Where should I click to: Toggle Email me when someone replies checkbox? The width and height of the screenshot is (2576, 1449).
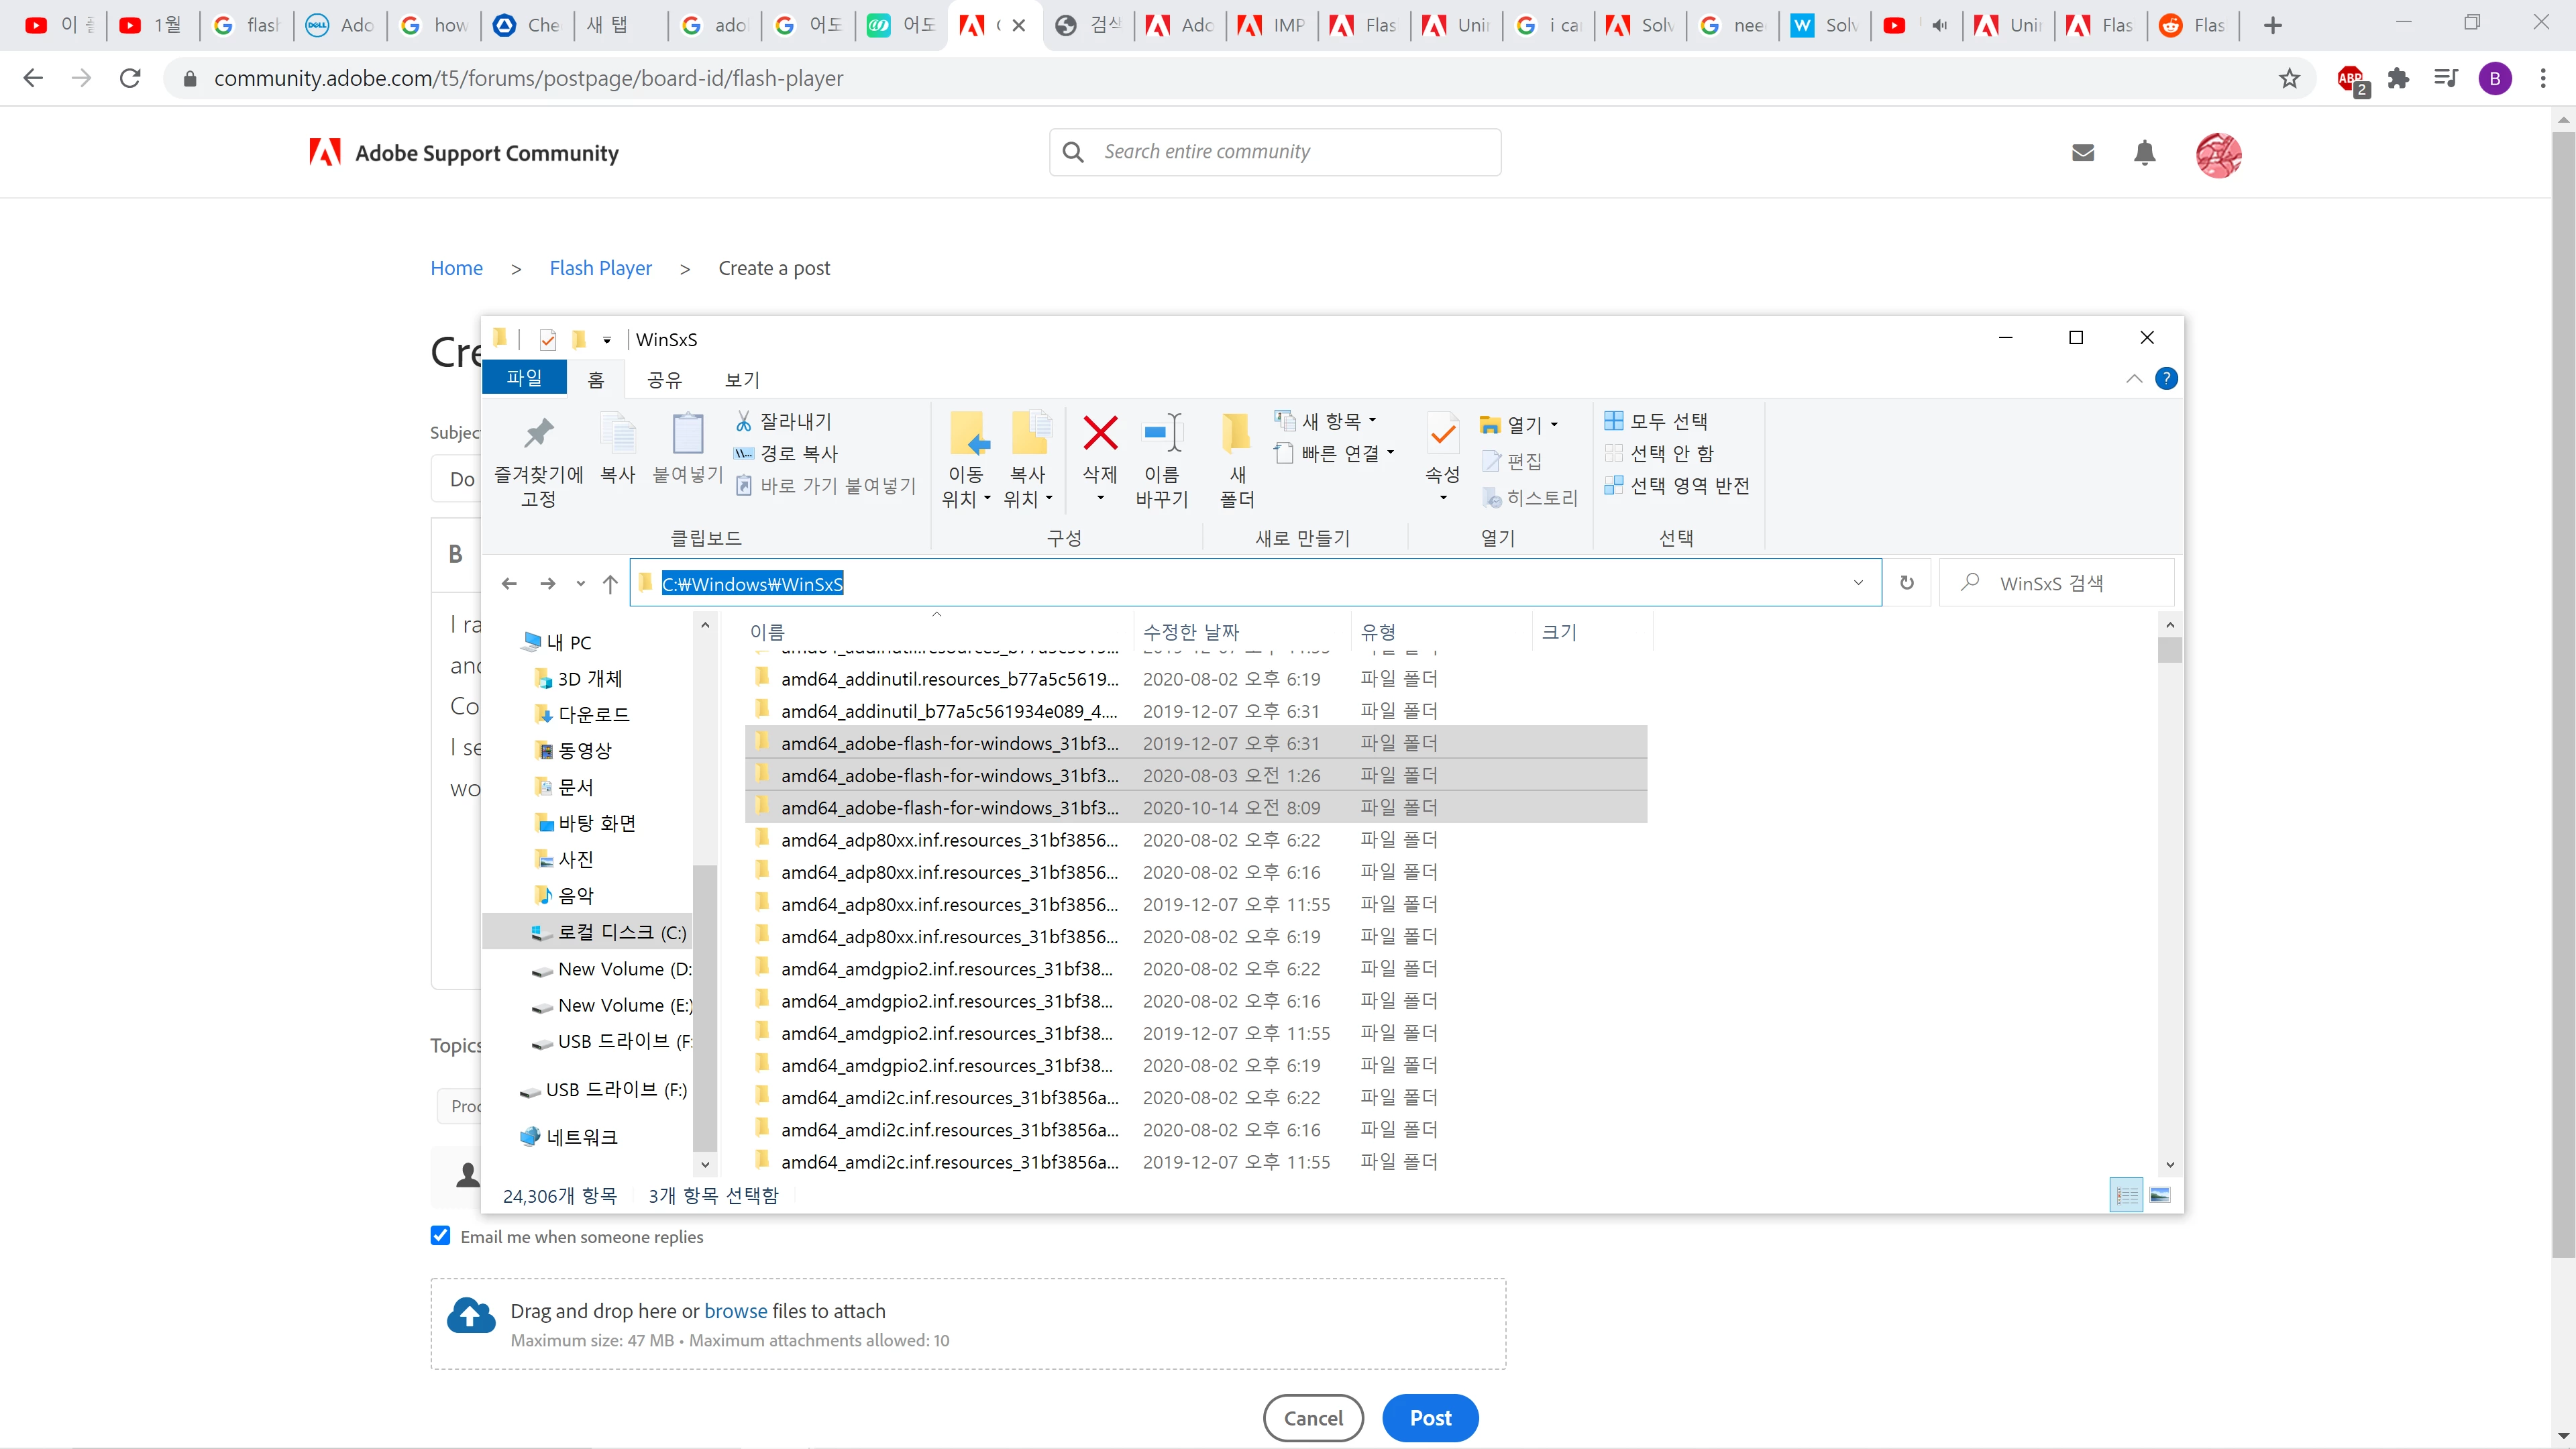click(440, 1236)
